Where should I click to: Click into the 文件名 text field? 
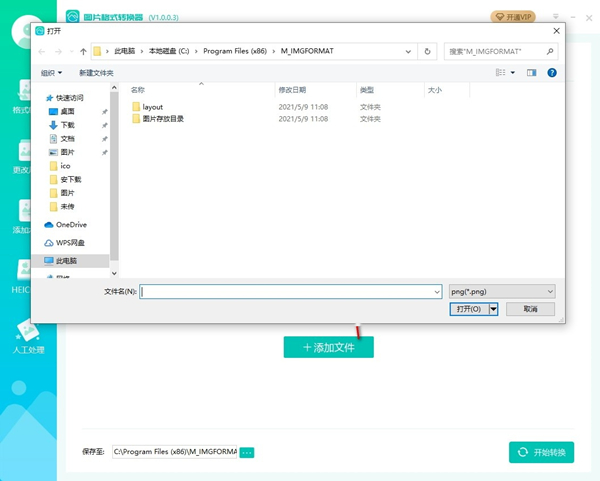tap(288, 291)
